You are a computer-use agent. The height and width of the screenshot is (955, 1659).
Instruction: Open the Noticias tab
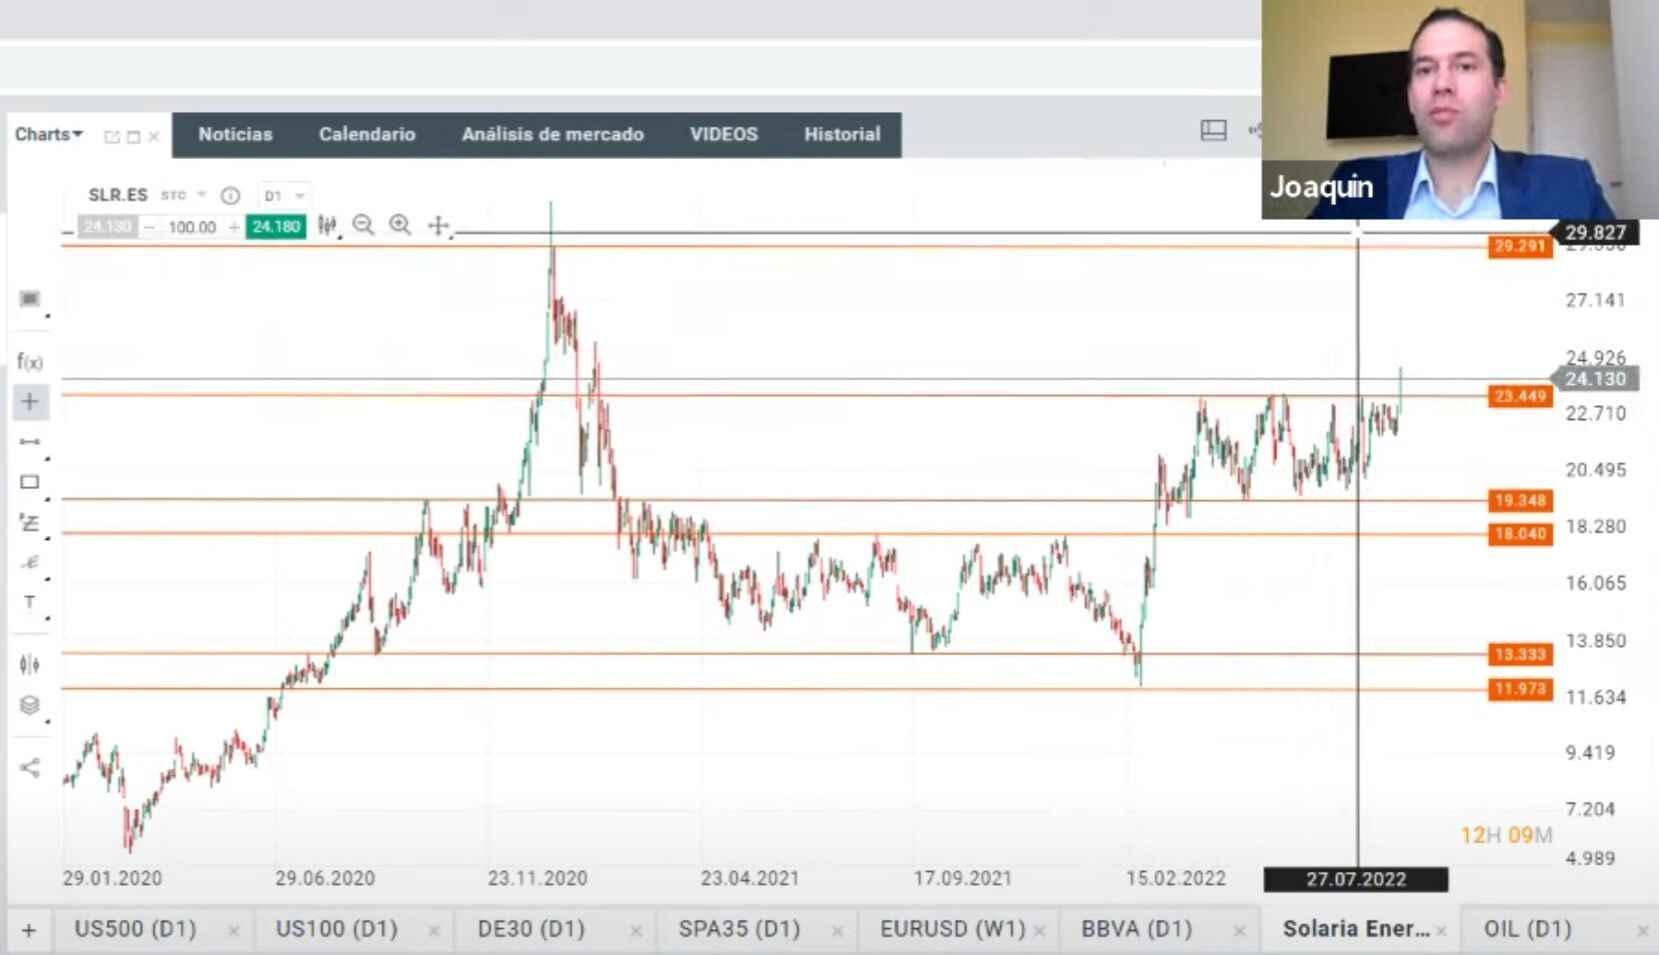pos(235,134)
